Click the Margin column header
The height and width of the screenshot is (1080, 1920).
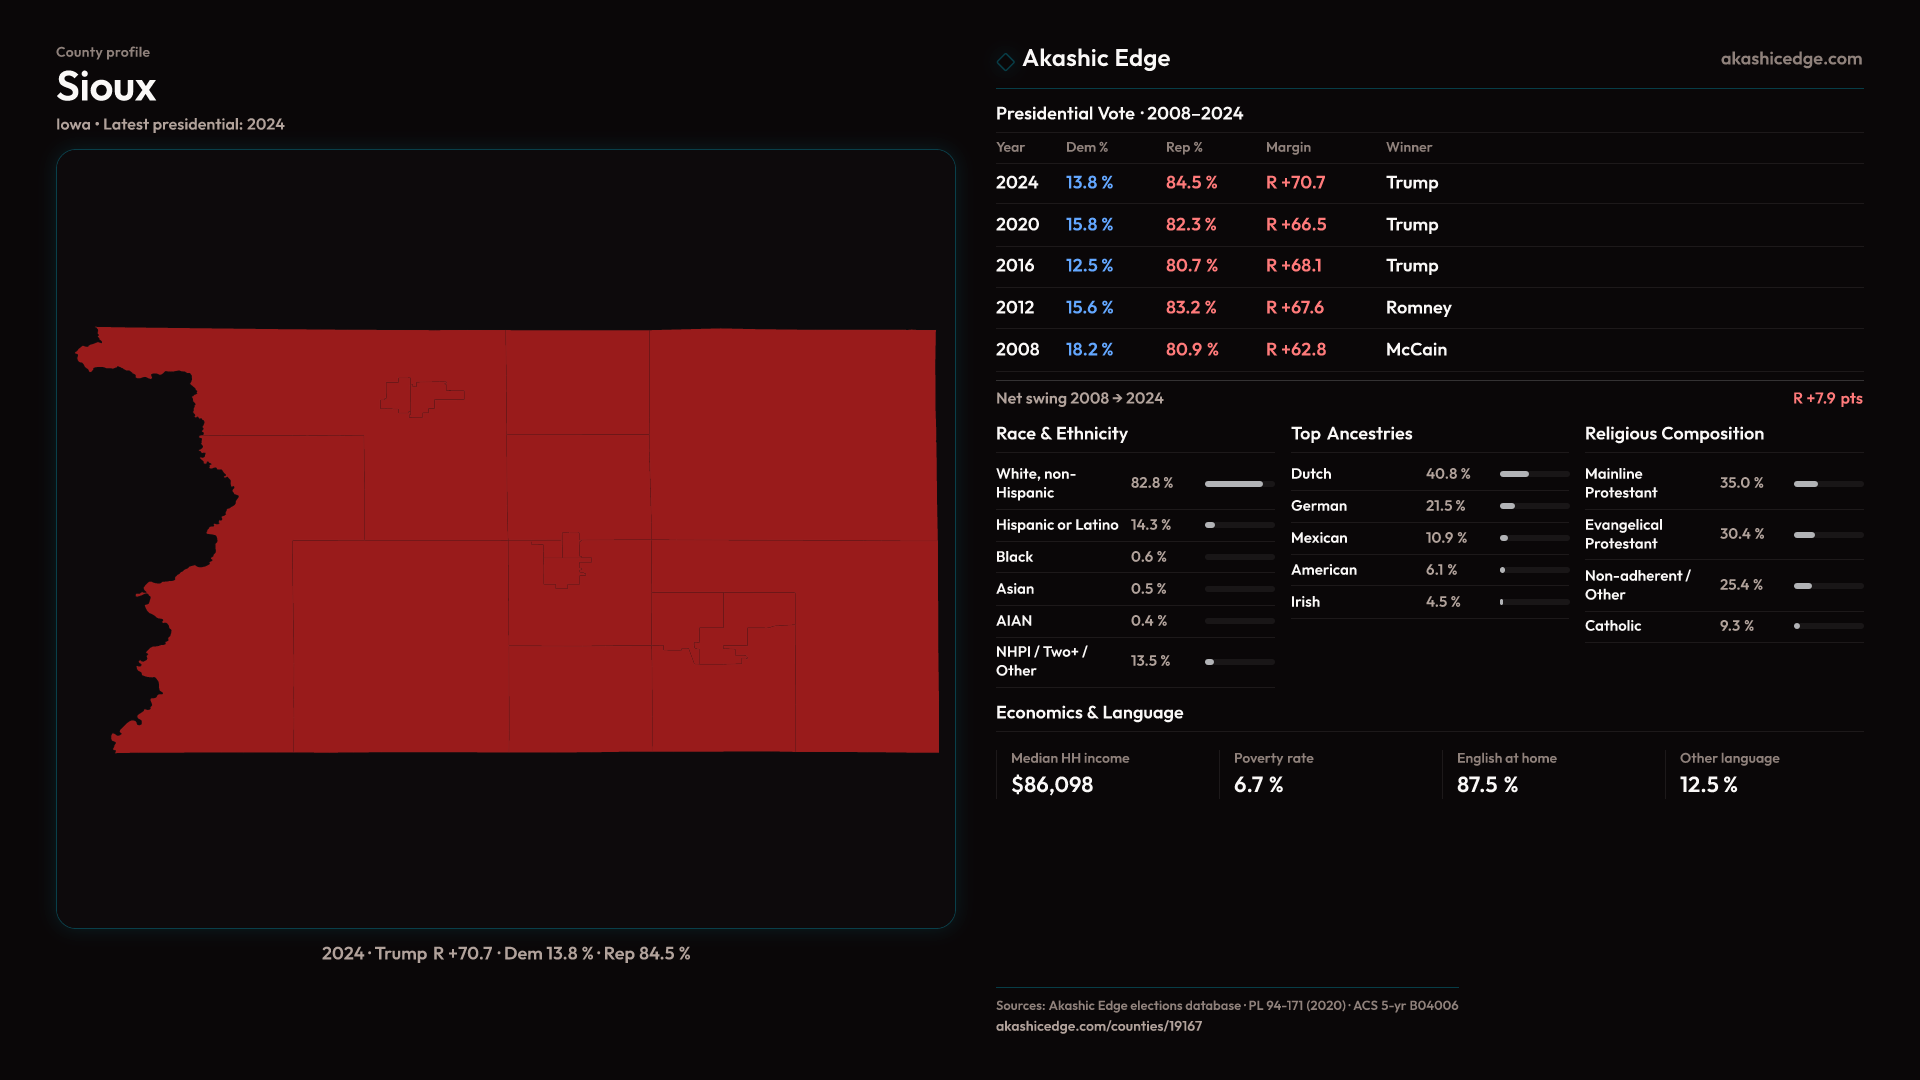pos(1287,147)
